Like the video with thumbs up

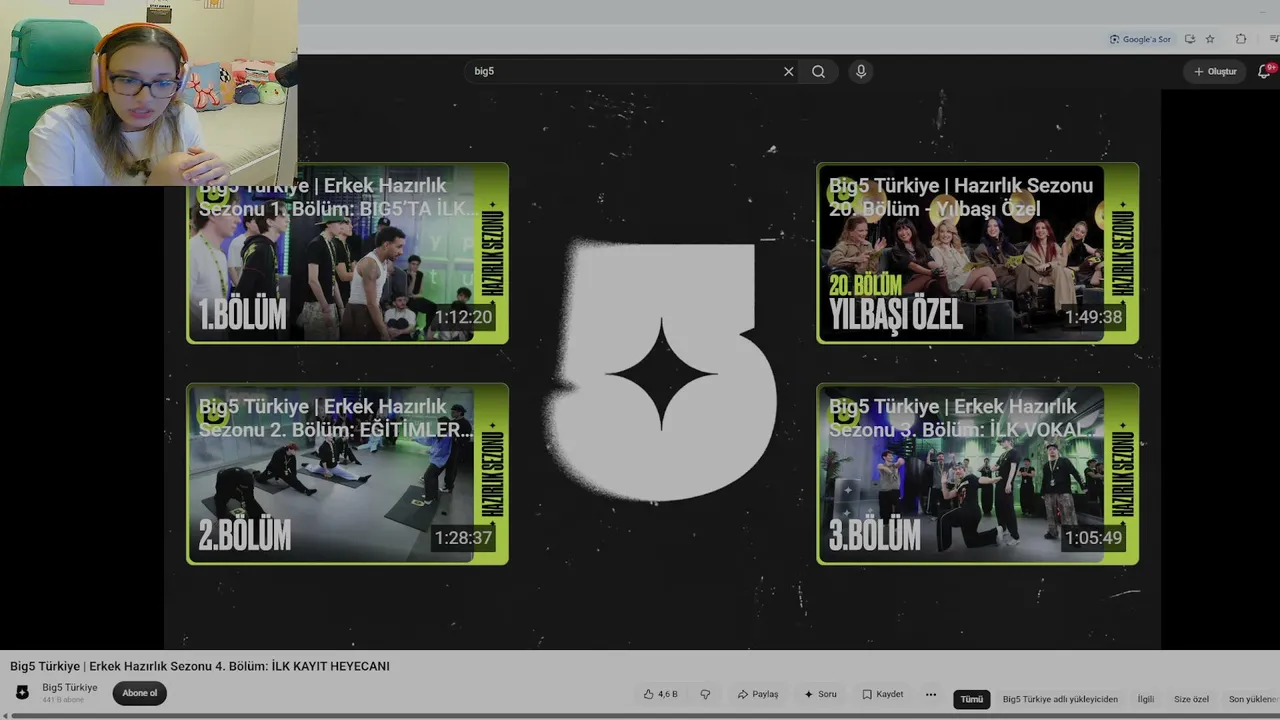click(660, 694)
